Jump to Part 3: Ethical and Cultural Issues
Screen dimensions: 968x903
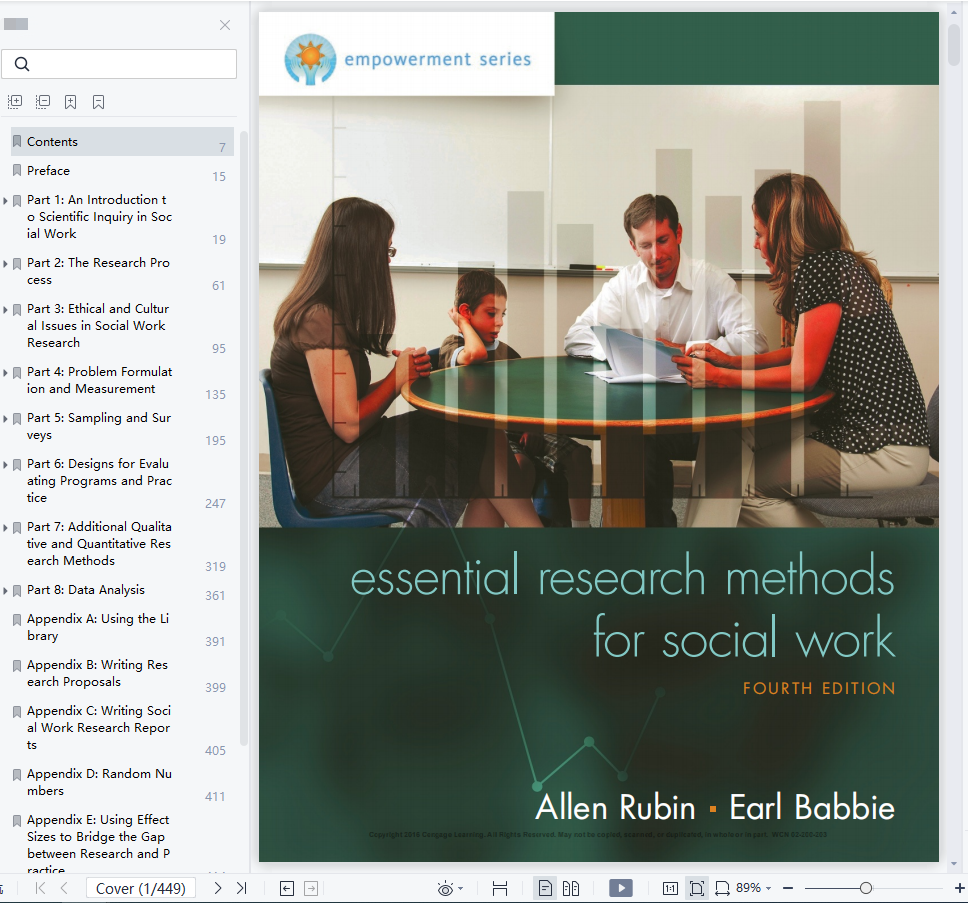tap(98, 325)
